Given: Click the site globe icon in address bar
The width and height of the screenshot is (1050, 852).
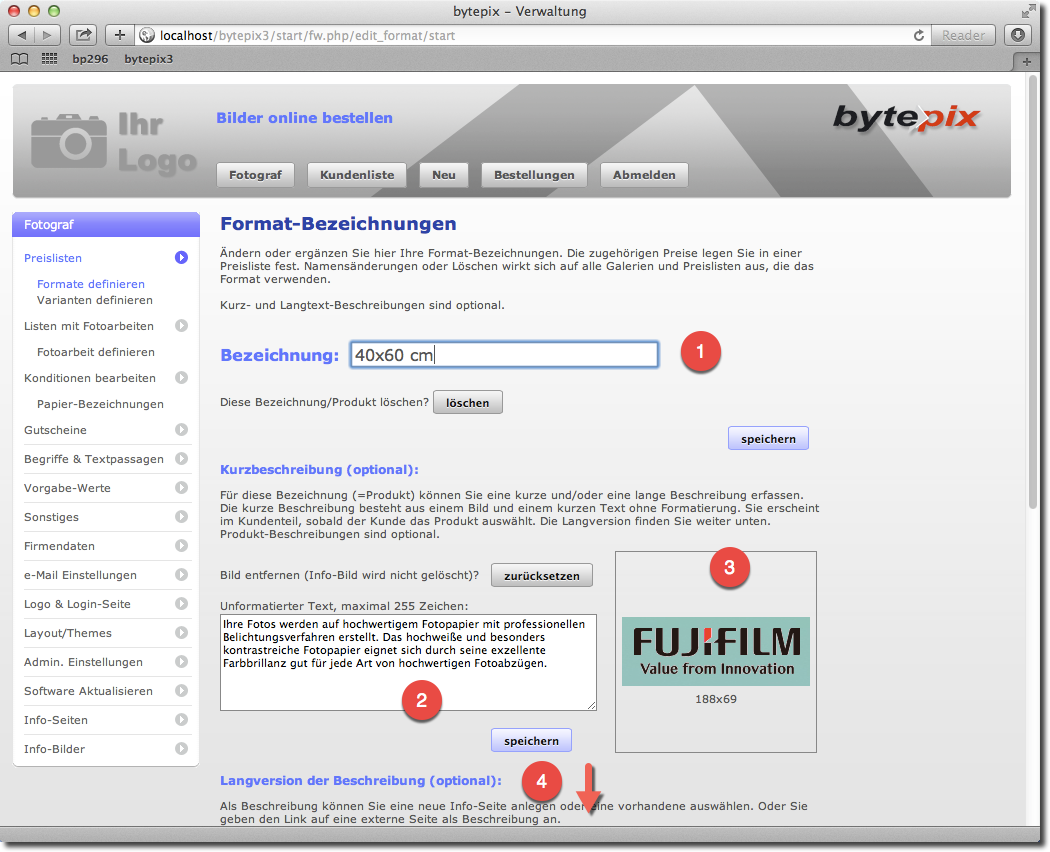Looking at the screenshot, I should pyautogui.click(x=147, y=35).
